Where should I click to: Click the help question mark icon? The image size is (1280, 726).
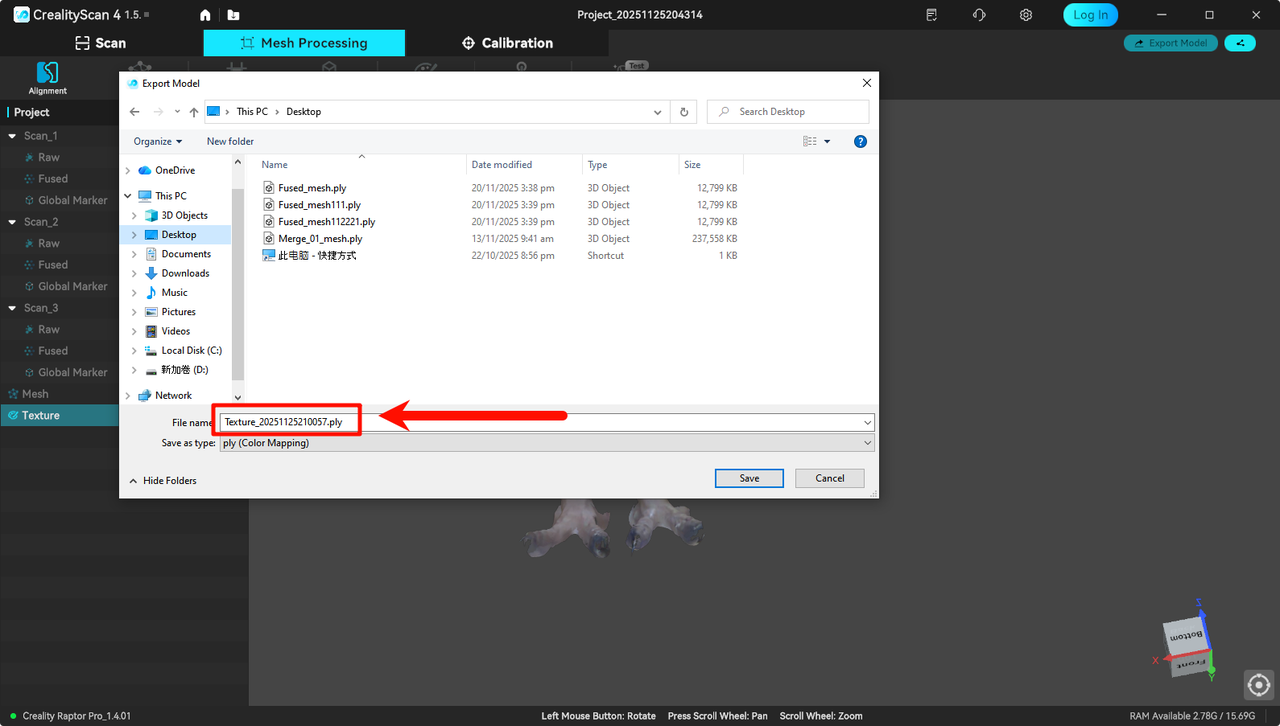pyautogui.click(x=860, y=142)
